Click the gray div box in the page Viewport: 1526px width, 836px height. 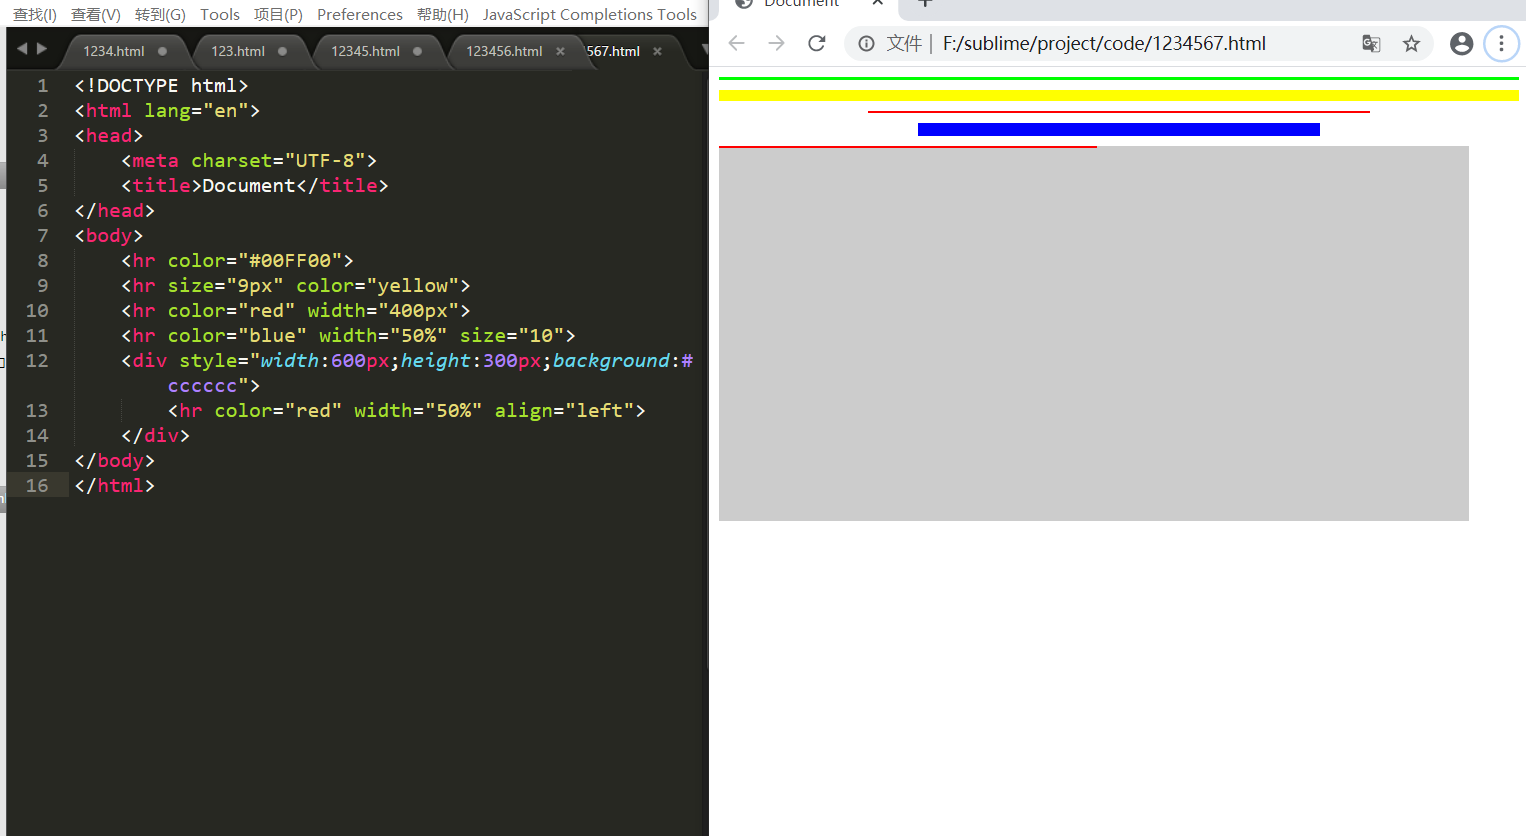point(1094,334)
